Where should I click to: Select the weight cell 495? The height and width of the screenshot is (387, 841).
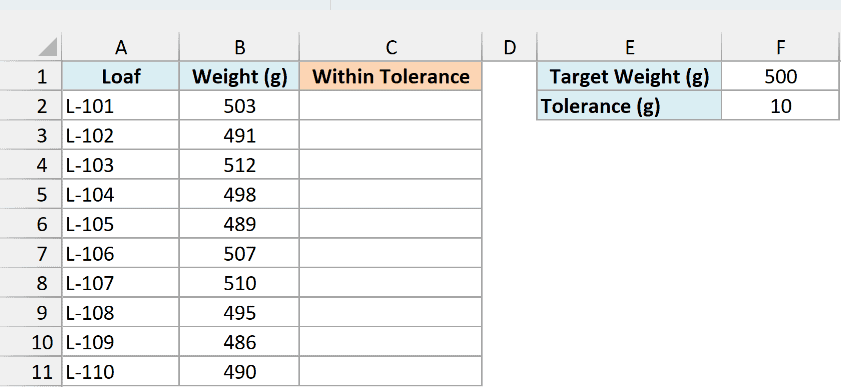(239, 312)
